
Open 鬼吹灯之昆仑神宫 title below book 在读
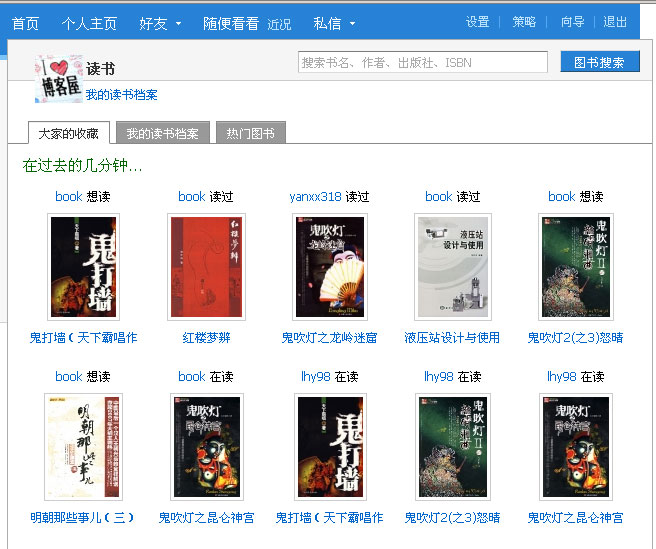tap(206, 517)
